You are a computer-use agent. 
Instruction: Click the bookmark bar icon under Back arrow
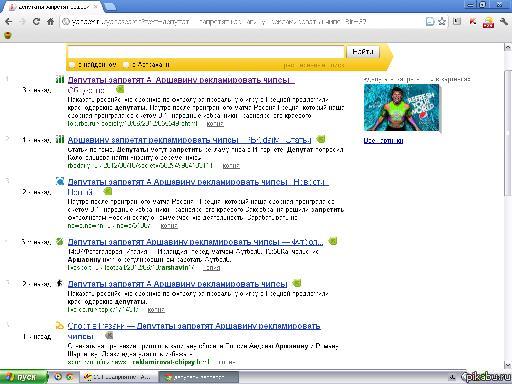(7, 35)
